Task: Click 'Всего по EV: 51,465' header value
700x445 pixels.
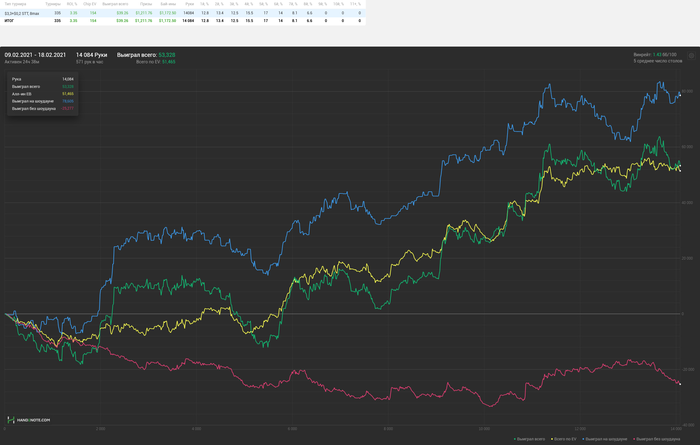Action: [x=156, y=62]
